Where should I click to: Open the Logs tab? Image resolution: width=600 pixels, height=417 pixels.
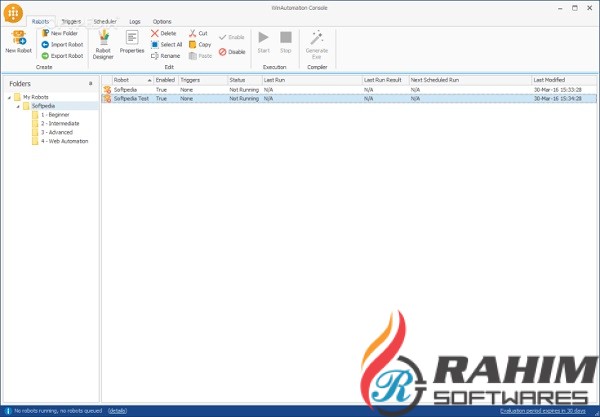coord(135,21)
